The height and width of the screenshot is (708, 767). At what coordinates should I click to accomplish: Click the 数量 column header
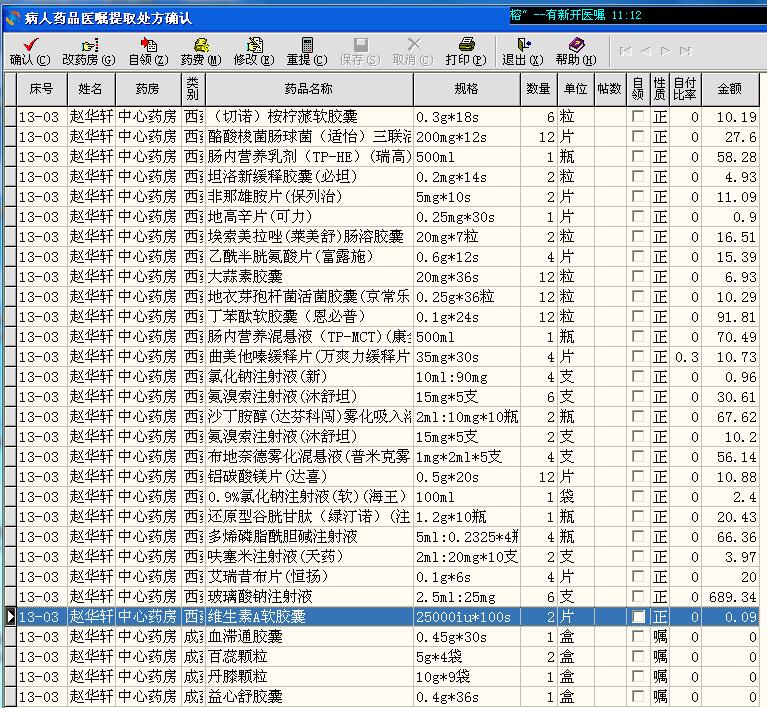click(x=539, y=89)
